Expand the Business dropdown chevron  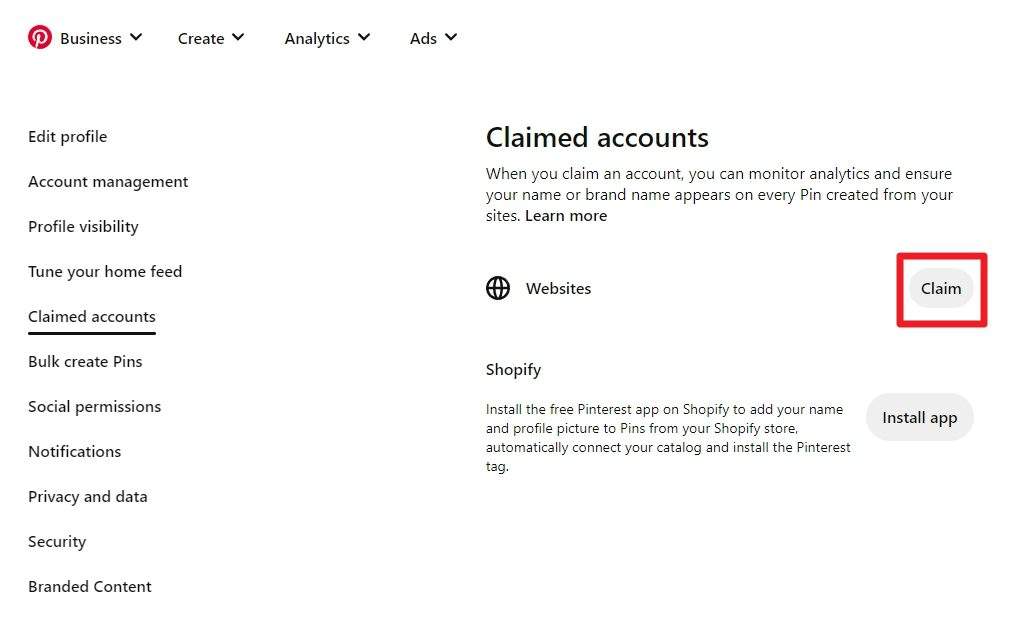[x=136, y=37]
